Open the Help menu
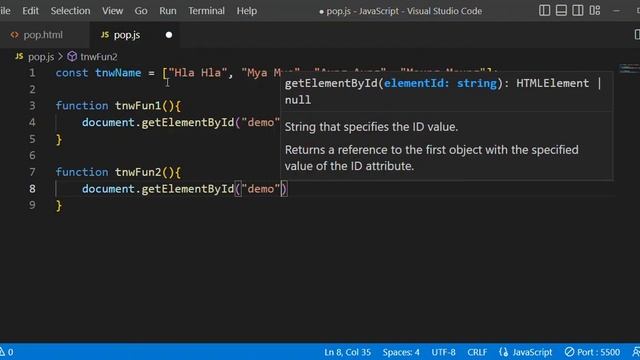This screenshot has height=360, width=640. (247, 11)
